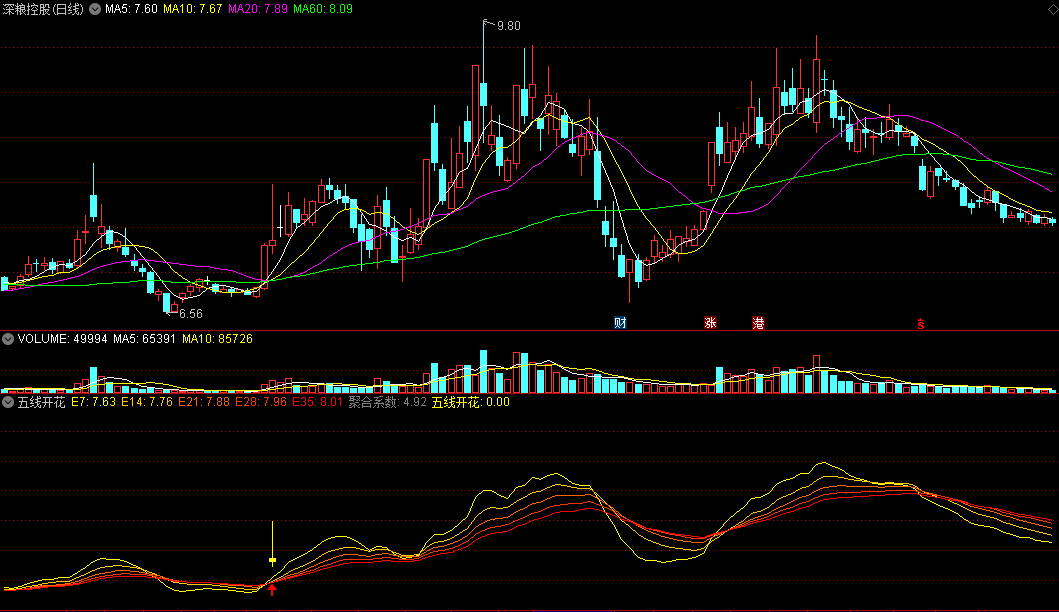Click the 港 event marker icon
This screenshot has width=1059, height=612.
tap(758, 323)
